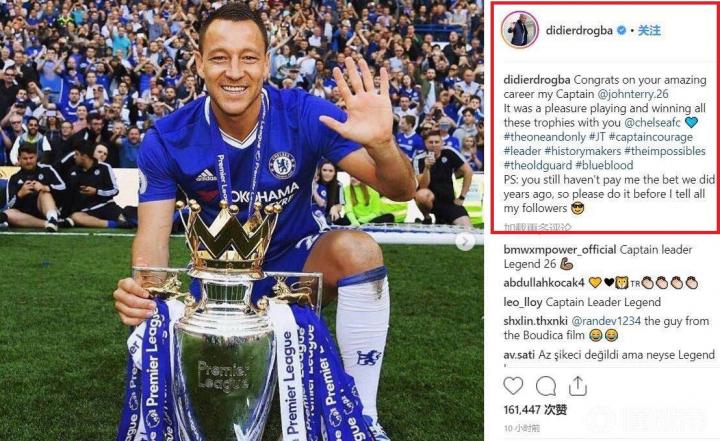Click the blue verified badge icon
This screenshot has width=720, height=441.
pyautogui.click(x=622, y=31)
